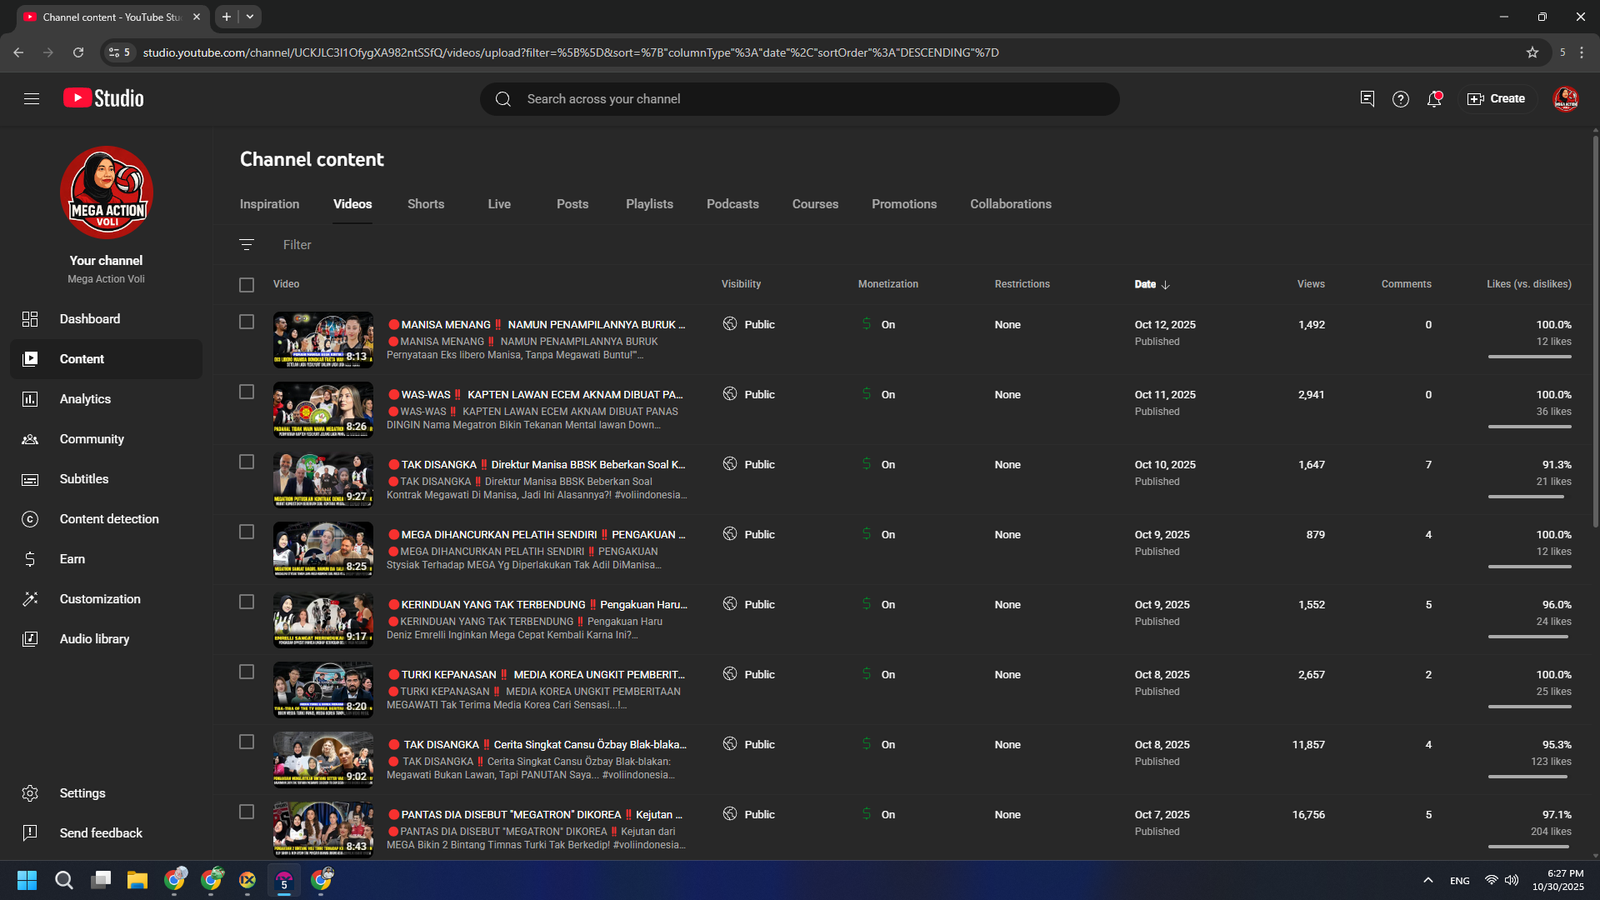Open the help question mark icon
1600x900 pixels.
pyautogui.click(x=1400, y=99)
